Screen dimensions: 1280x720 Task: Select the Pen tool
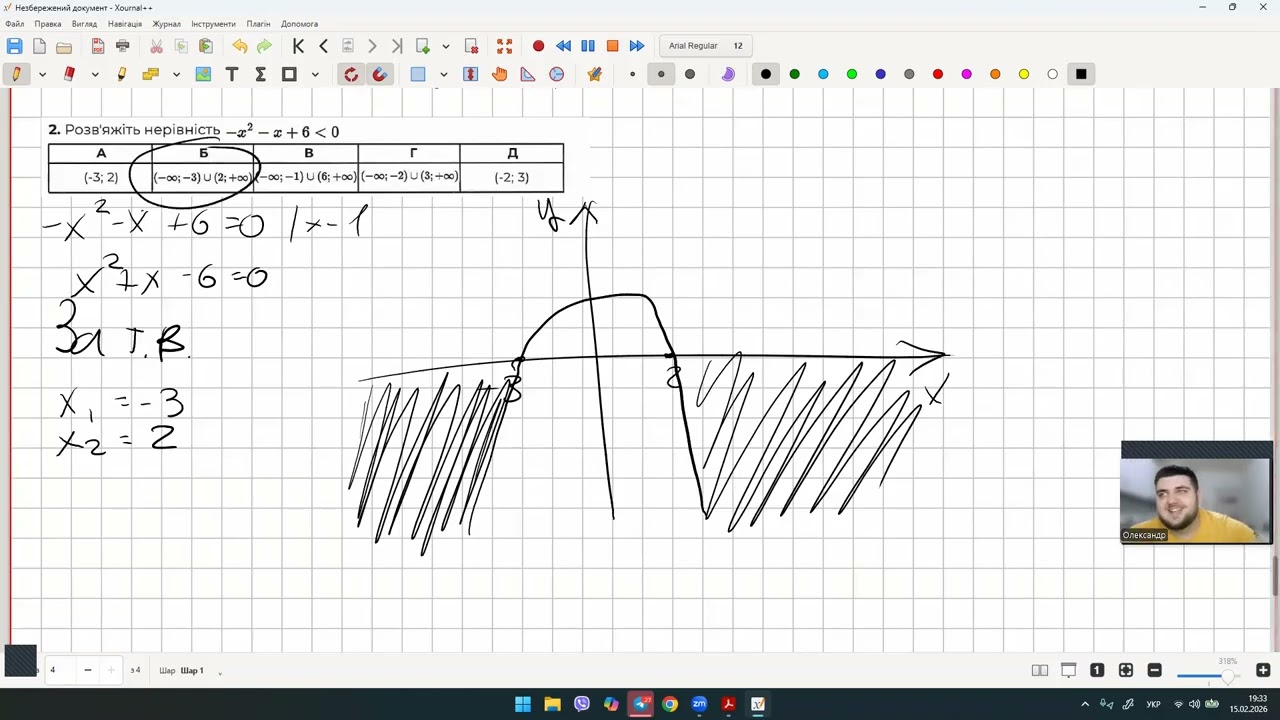(16, 74)
